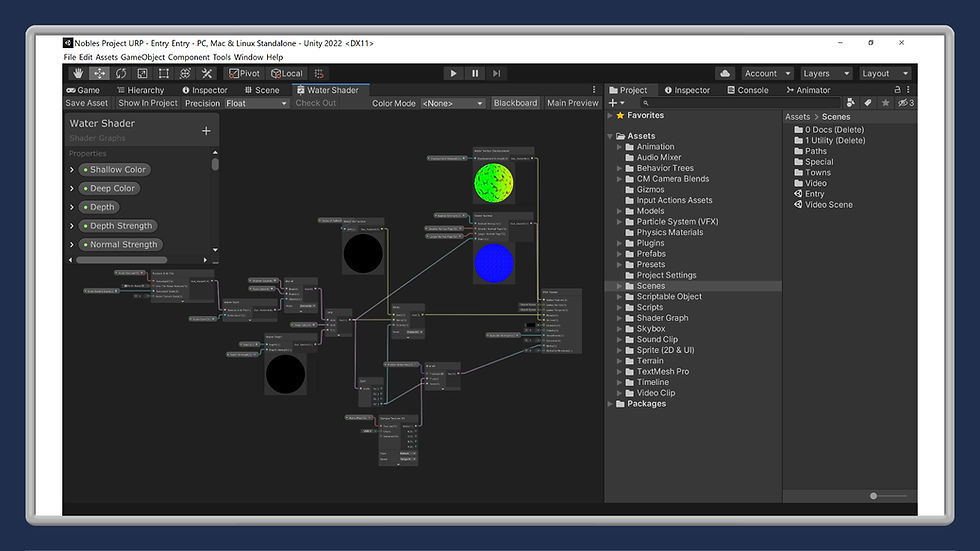Viewport: 980px width, 551px height.
Task: Select the Rect transform tool
Action: 164,73
